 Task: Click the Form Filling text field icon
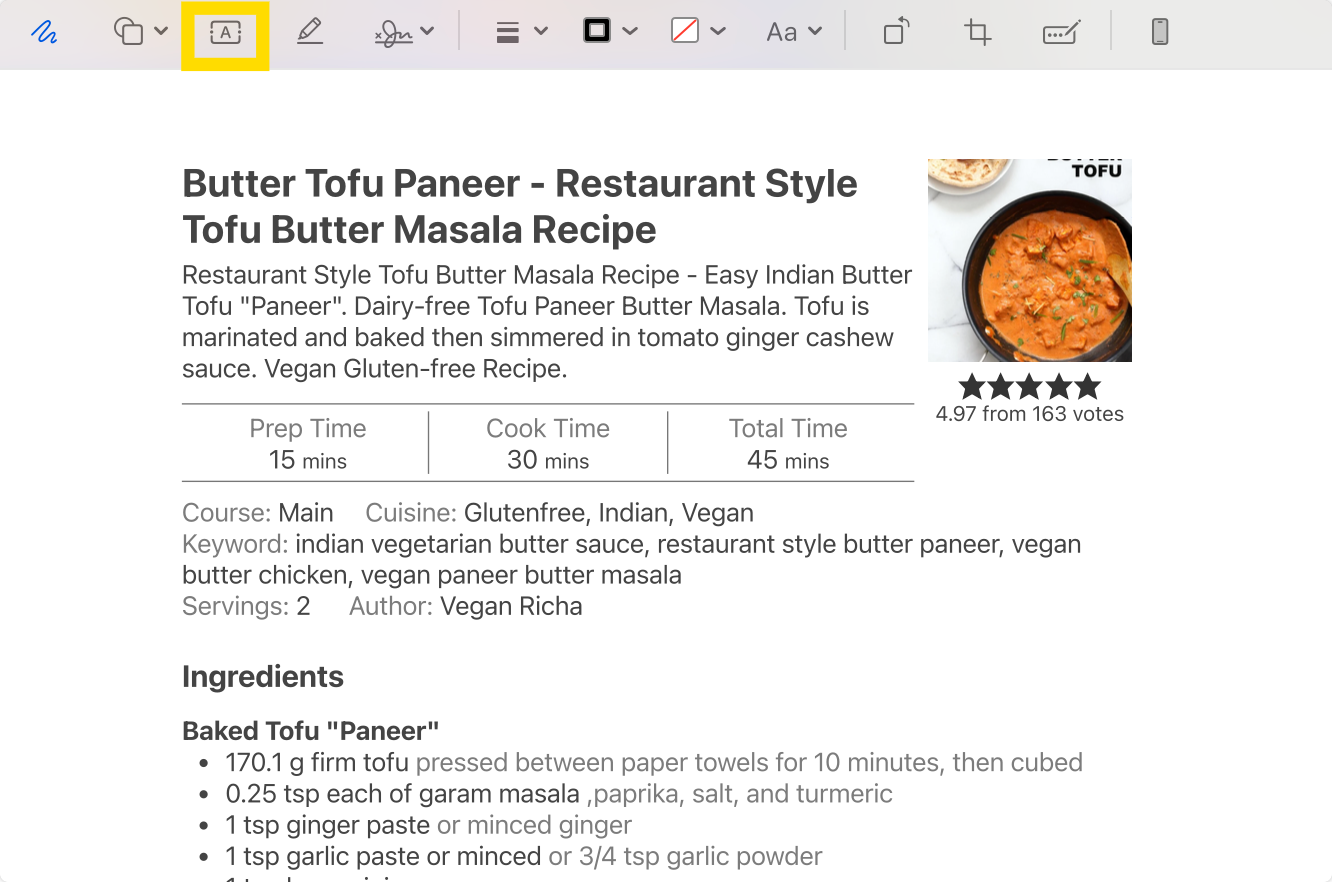1060,33
